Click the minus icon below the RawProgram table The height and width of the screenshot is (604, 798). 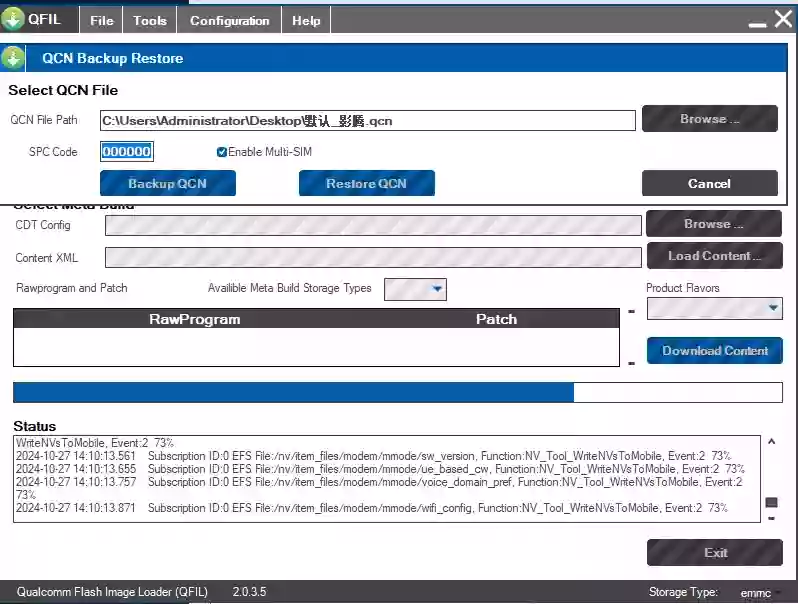pos(631,363)
